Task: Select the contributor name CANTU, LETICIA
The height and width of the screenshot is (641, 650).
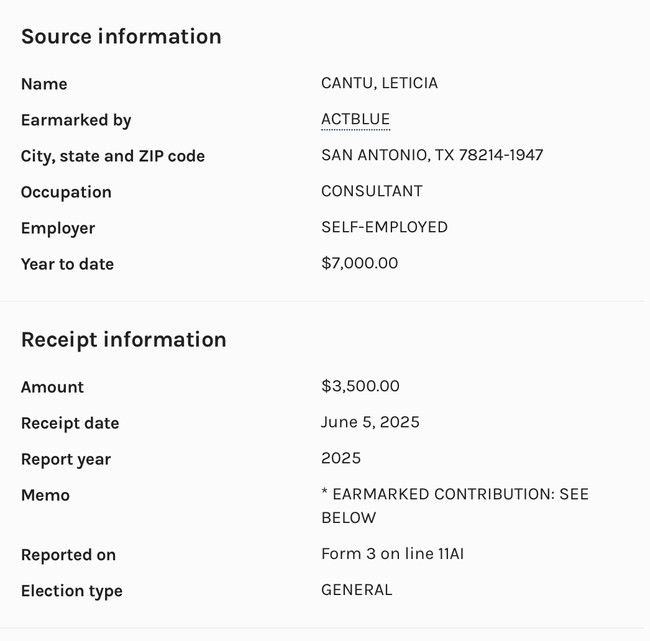Action: [379, 83]
